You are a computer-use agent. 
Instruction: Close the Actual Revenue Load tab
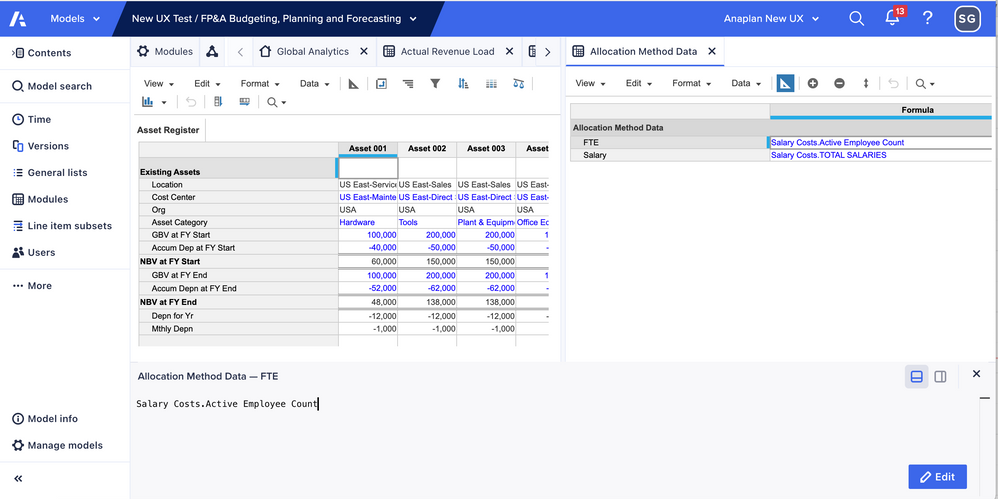[509, 52]
